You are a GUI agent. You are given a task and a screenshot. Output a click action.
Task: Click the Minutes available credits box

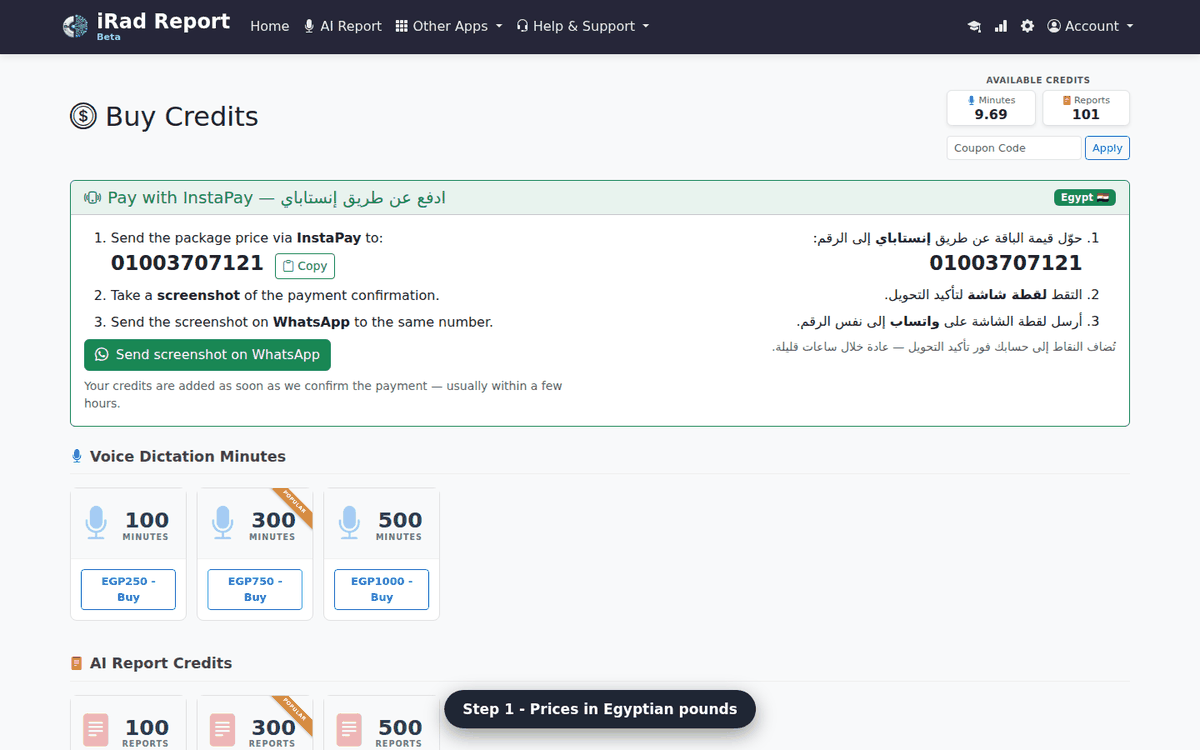[x=991, y=108]
